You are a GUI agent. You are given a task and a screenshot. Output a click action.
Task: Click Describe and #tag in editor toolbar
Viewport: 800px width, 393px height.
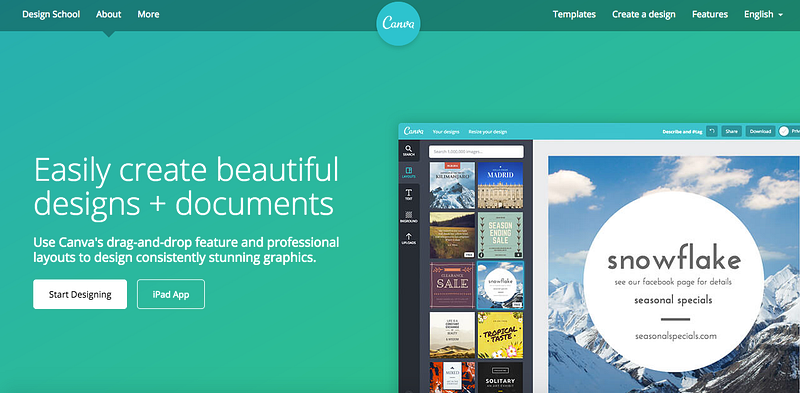click(682, 132)
